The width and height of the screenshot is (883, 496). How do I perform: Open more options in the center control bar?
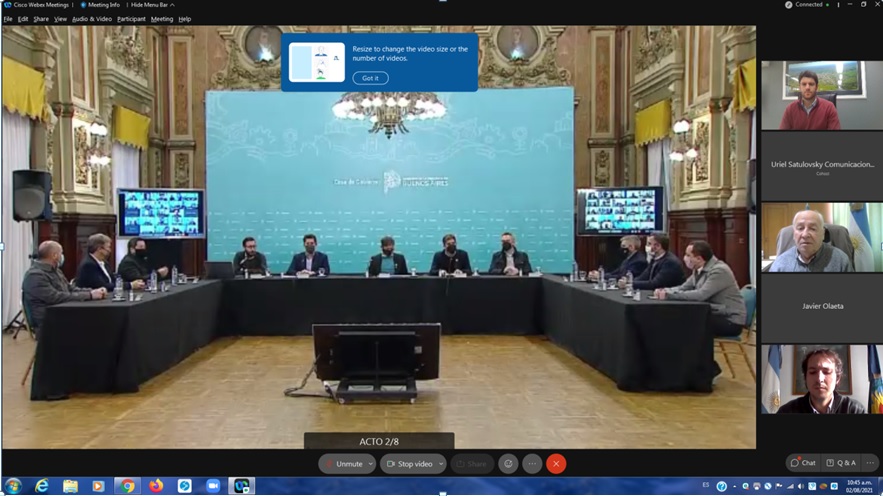pos(532,464)
